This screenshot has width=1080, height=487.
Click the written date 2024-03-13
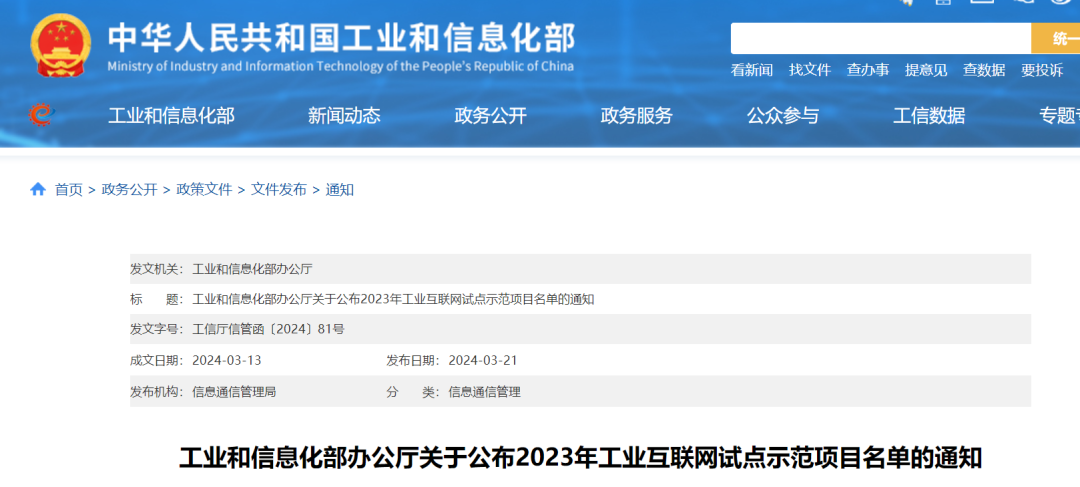tap(227, 360)
